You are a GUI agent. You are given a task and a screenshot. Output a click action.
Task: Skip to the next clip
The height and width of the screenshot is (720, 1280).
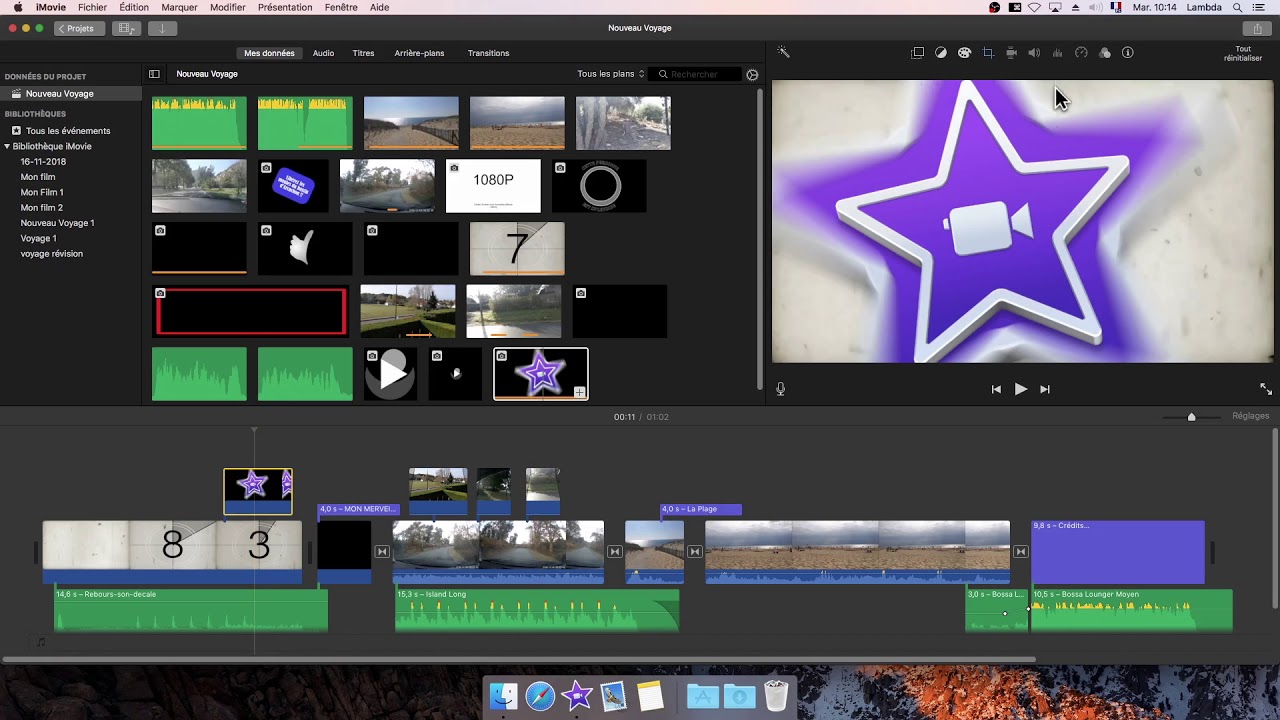(1045, 389)
